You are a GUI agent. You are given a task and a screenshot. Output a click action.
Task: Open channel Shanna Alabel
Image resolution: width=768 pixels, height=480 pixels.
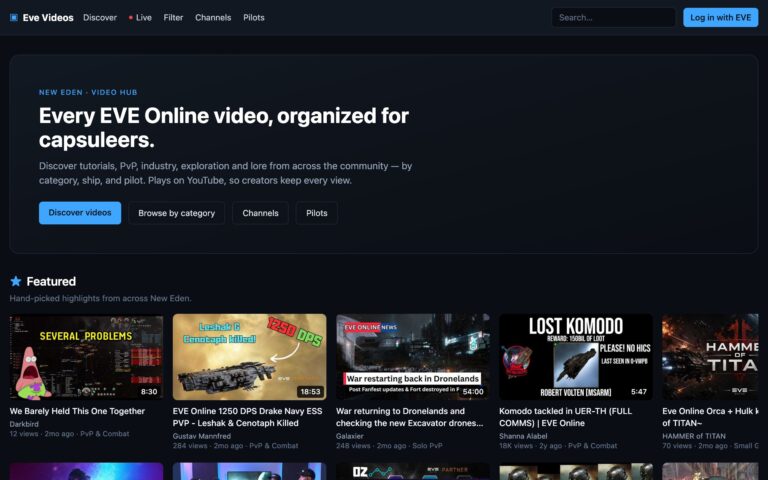click(x=523, y=436)
